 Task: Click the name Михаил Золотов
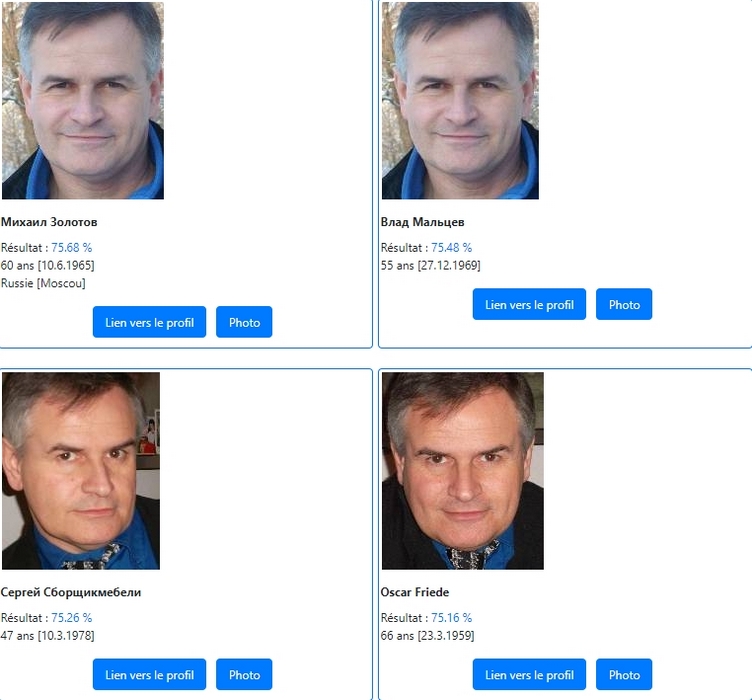coord(49,222)
